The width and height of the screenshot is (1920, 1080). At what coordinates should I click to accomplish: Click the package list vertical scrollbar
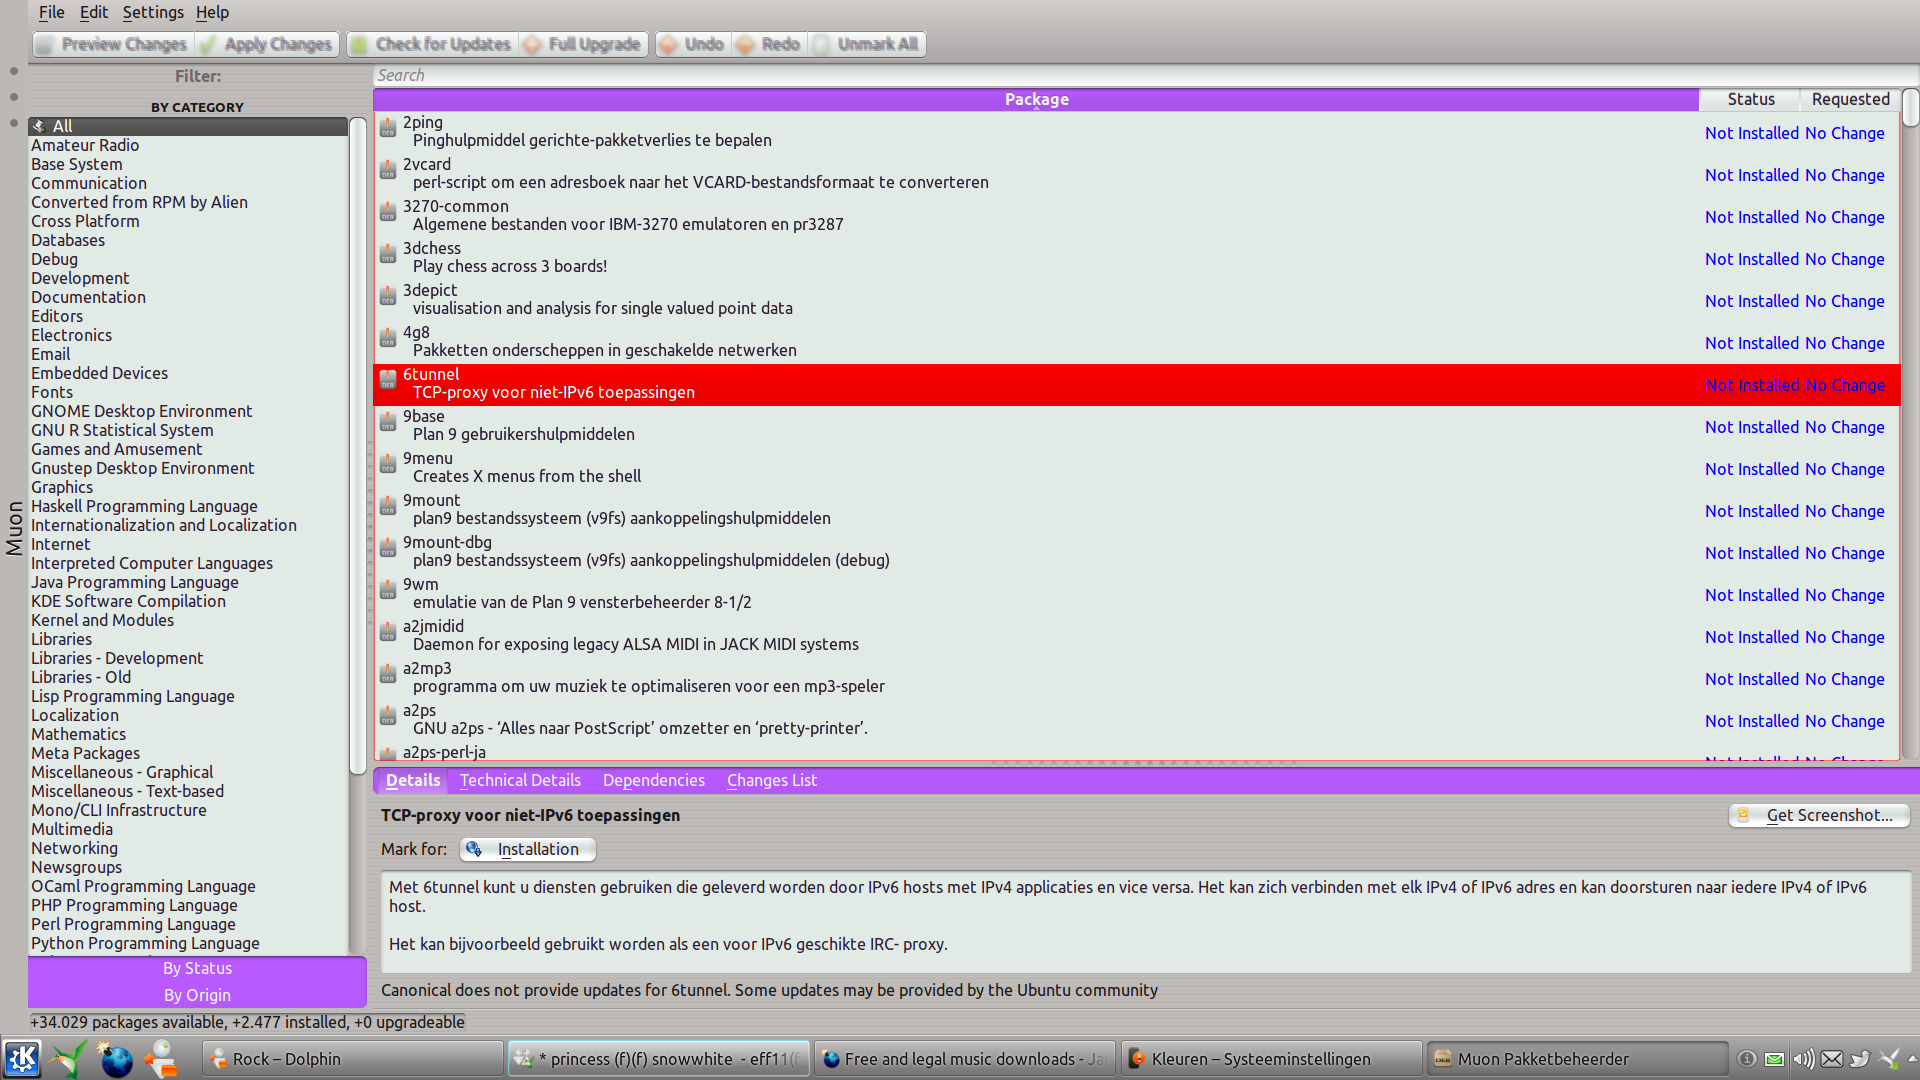pos(1910,425)
